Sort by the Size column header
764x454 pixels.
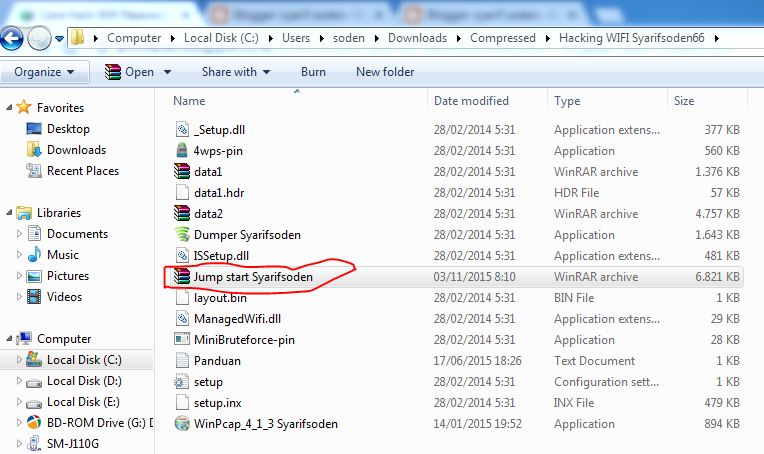[x=684, y=101]
